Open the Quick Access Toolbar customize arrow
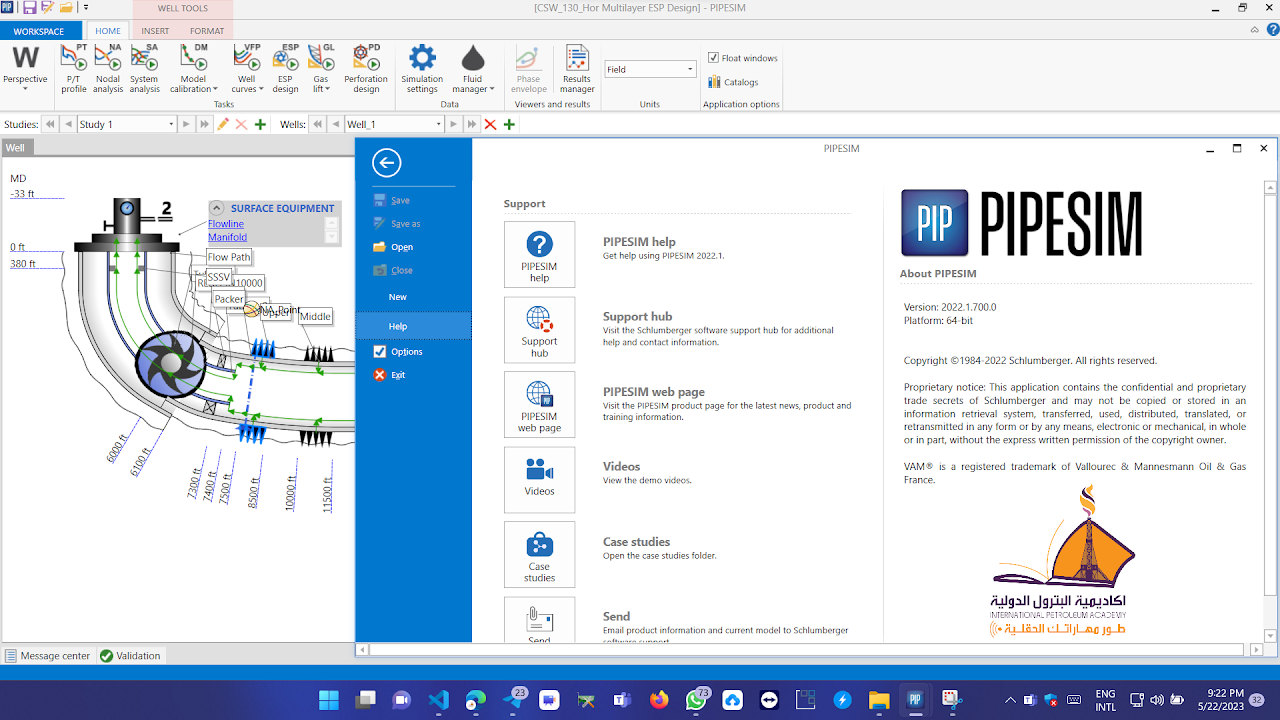Viewport: 1280px width, 720px height. (86, 7)
